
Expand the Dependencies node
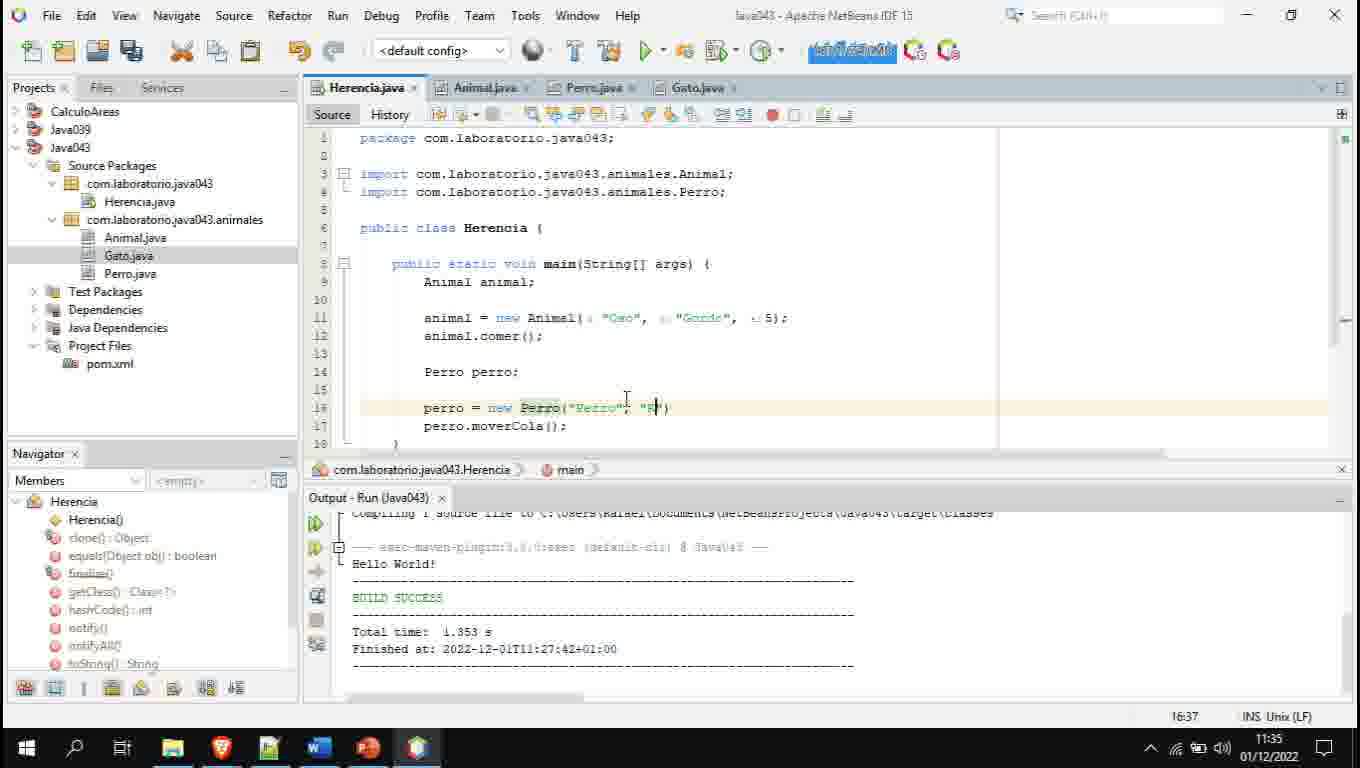point(34,310)
